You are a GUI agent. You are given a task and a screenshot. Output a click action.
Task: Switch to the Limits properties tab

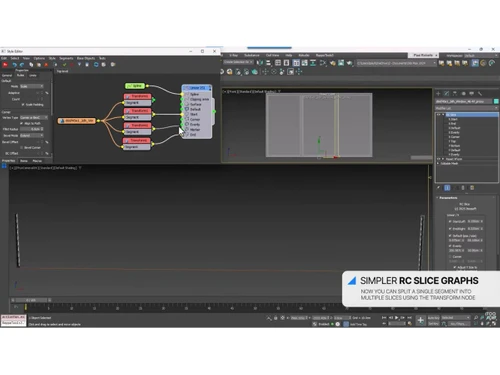point(33,76)
